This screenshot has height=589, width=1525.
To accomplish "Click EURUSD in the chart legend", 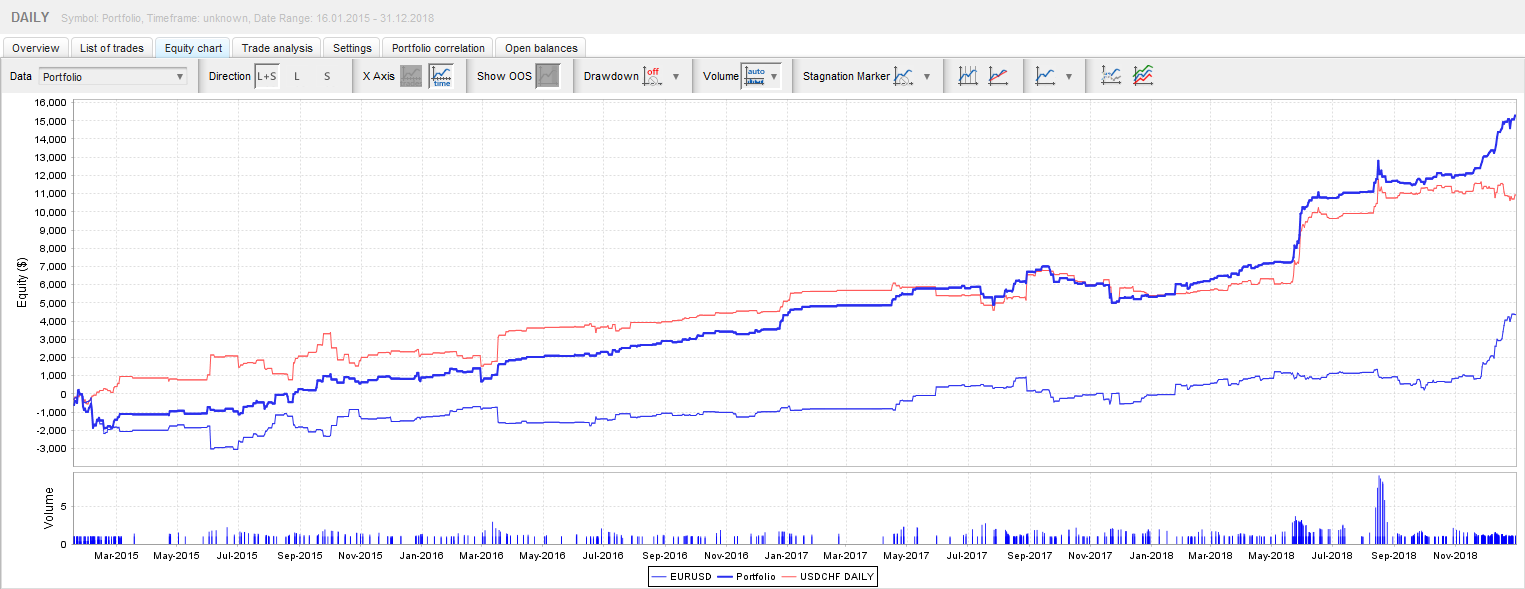I will (x=690, y=576).
